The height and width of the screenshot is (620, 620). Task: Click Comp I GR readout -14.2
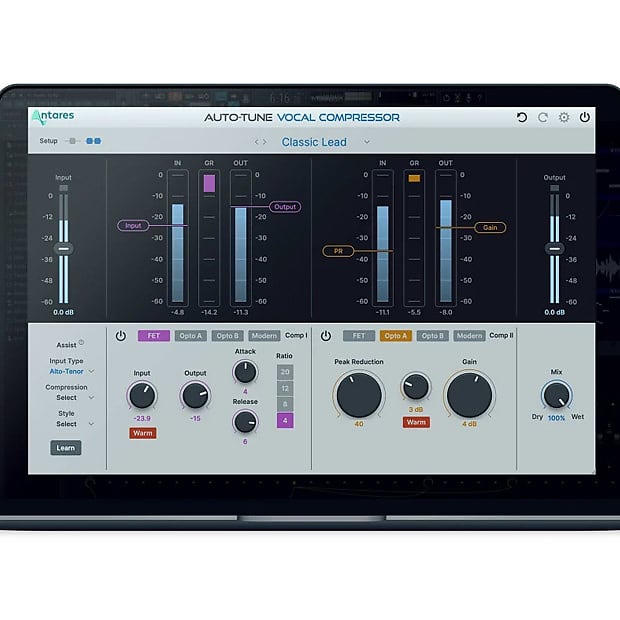pos(209,312)
